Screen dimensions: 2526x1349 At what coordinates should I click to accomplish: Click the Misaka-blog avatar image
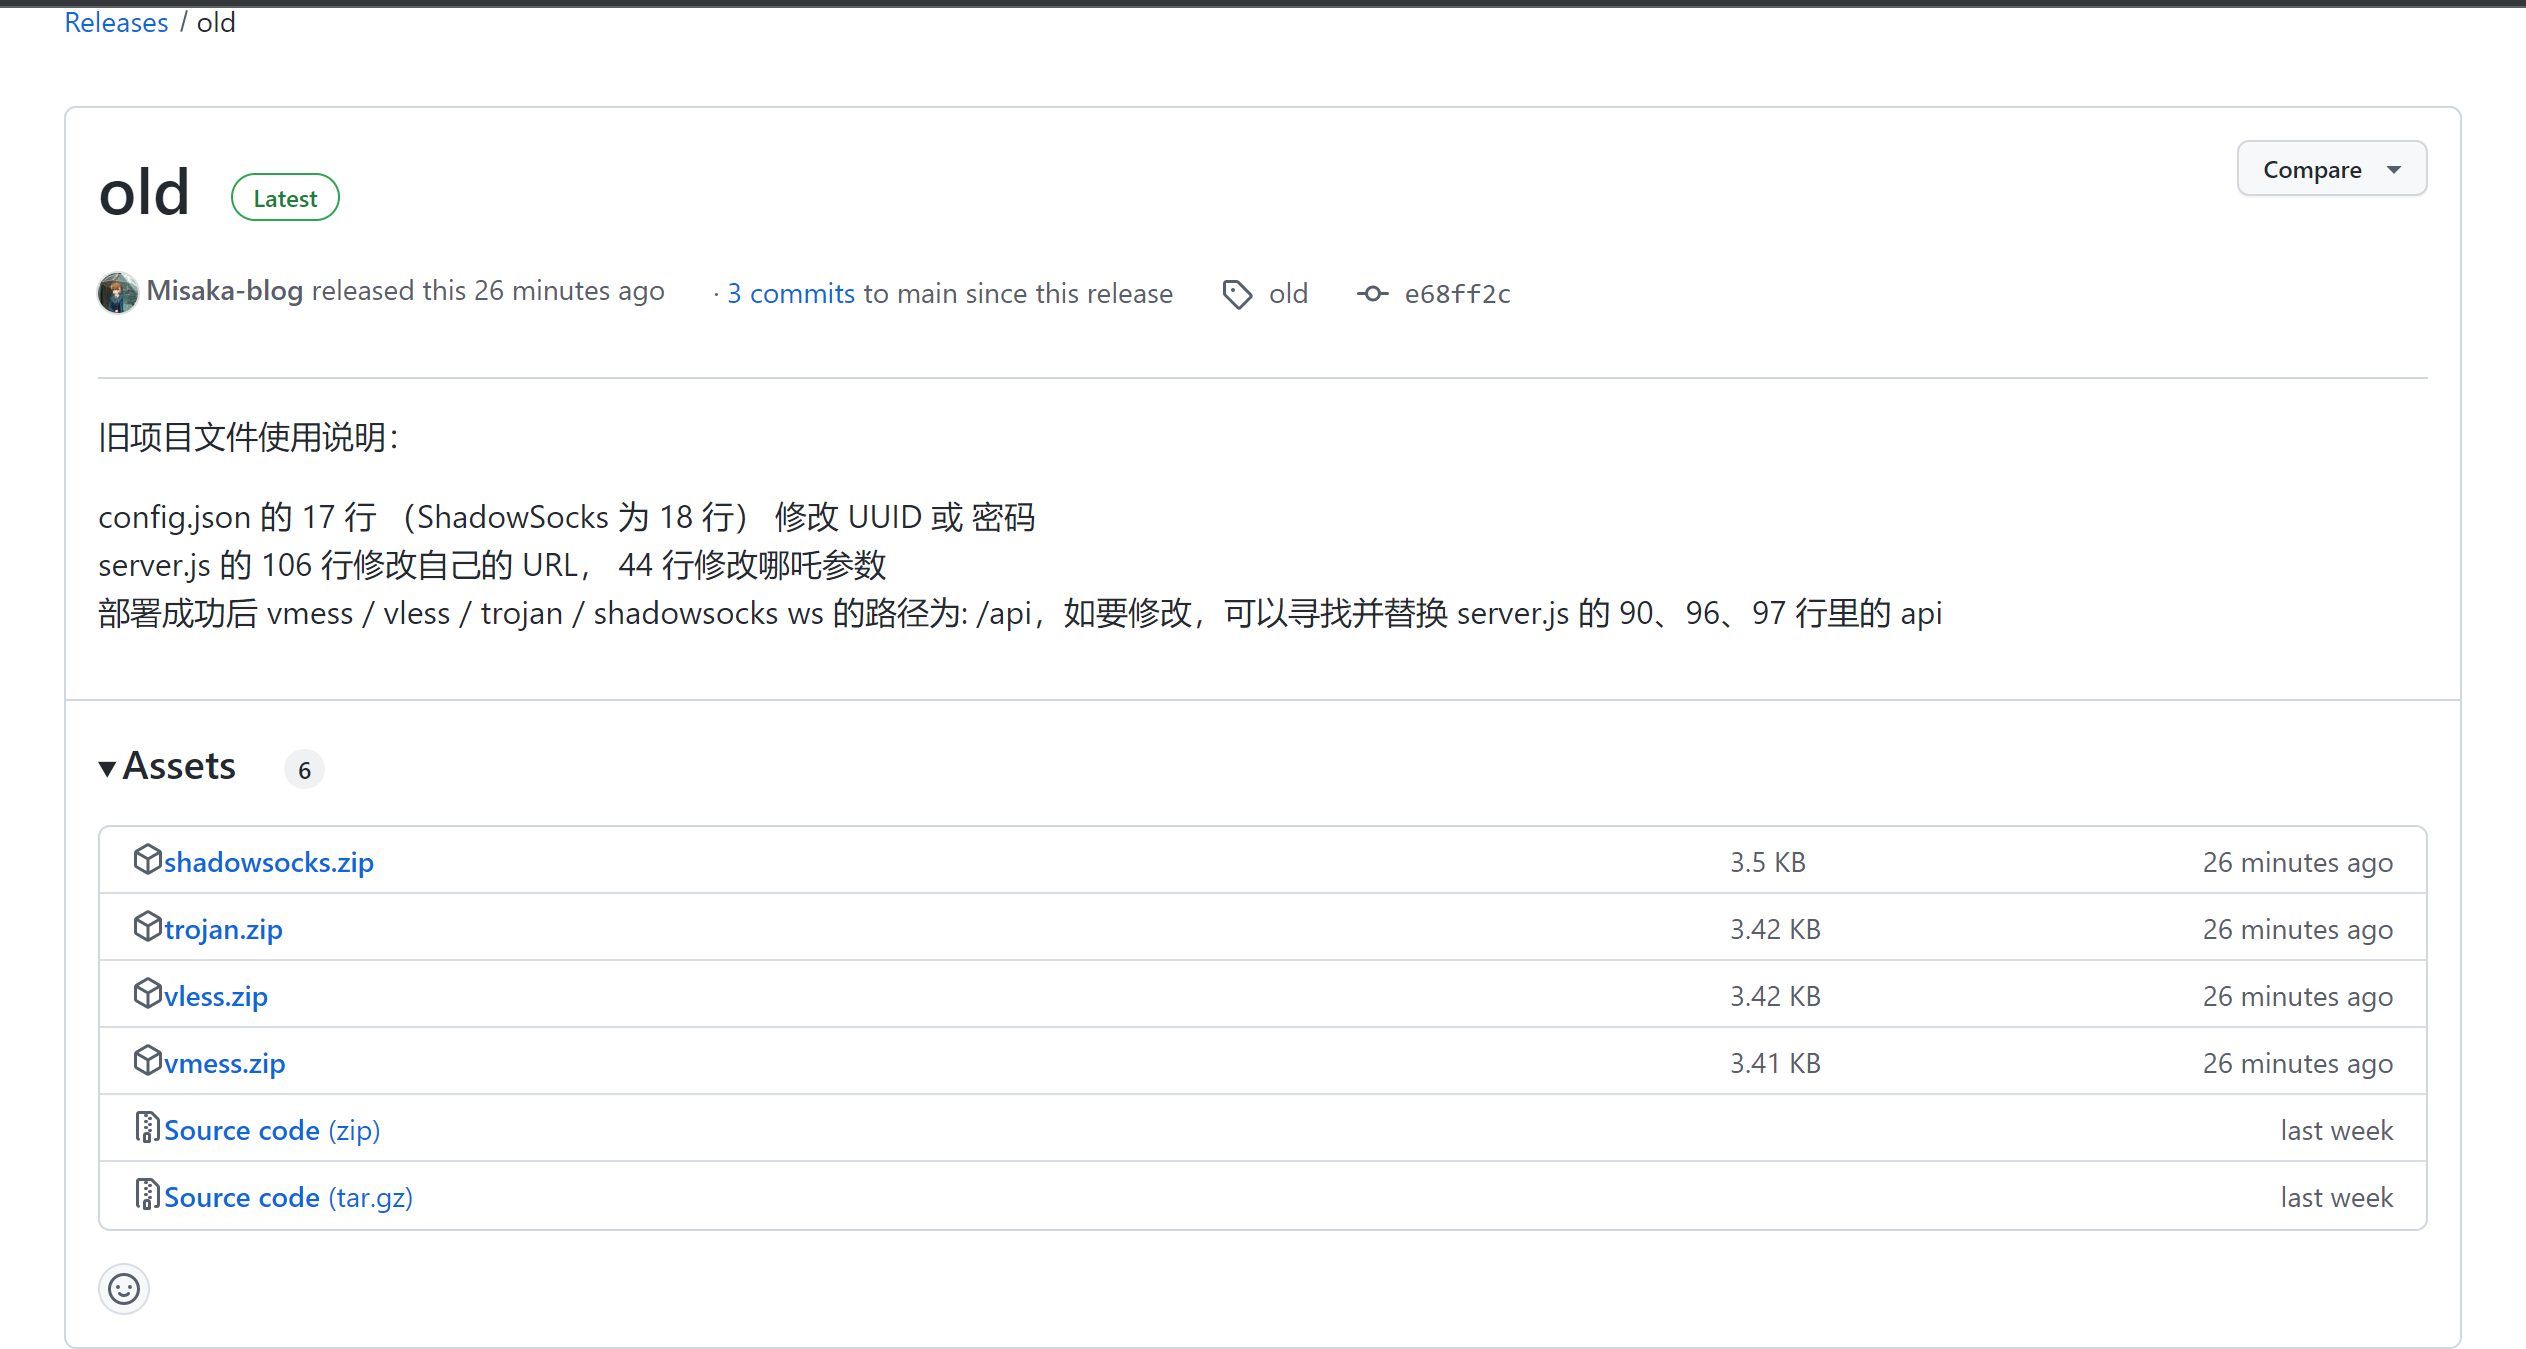[118, 293]
